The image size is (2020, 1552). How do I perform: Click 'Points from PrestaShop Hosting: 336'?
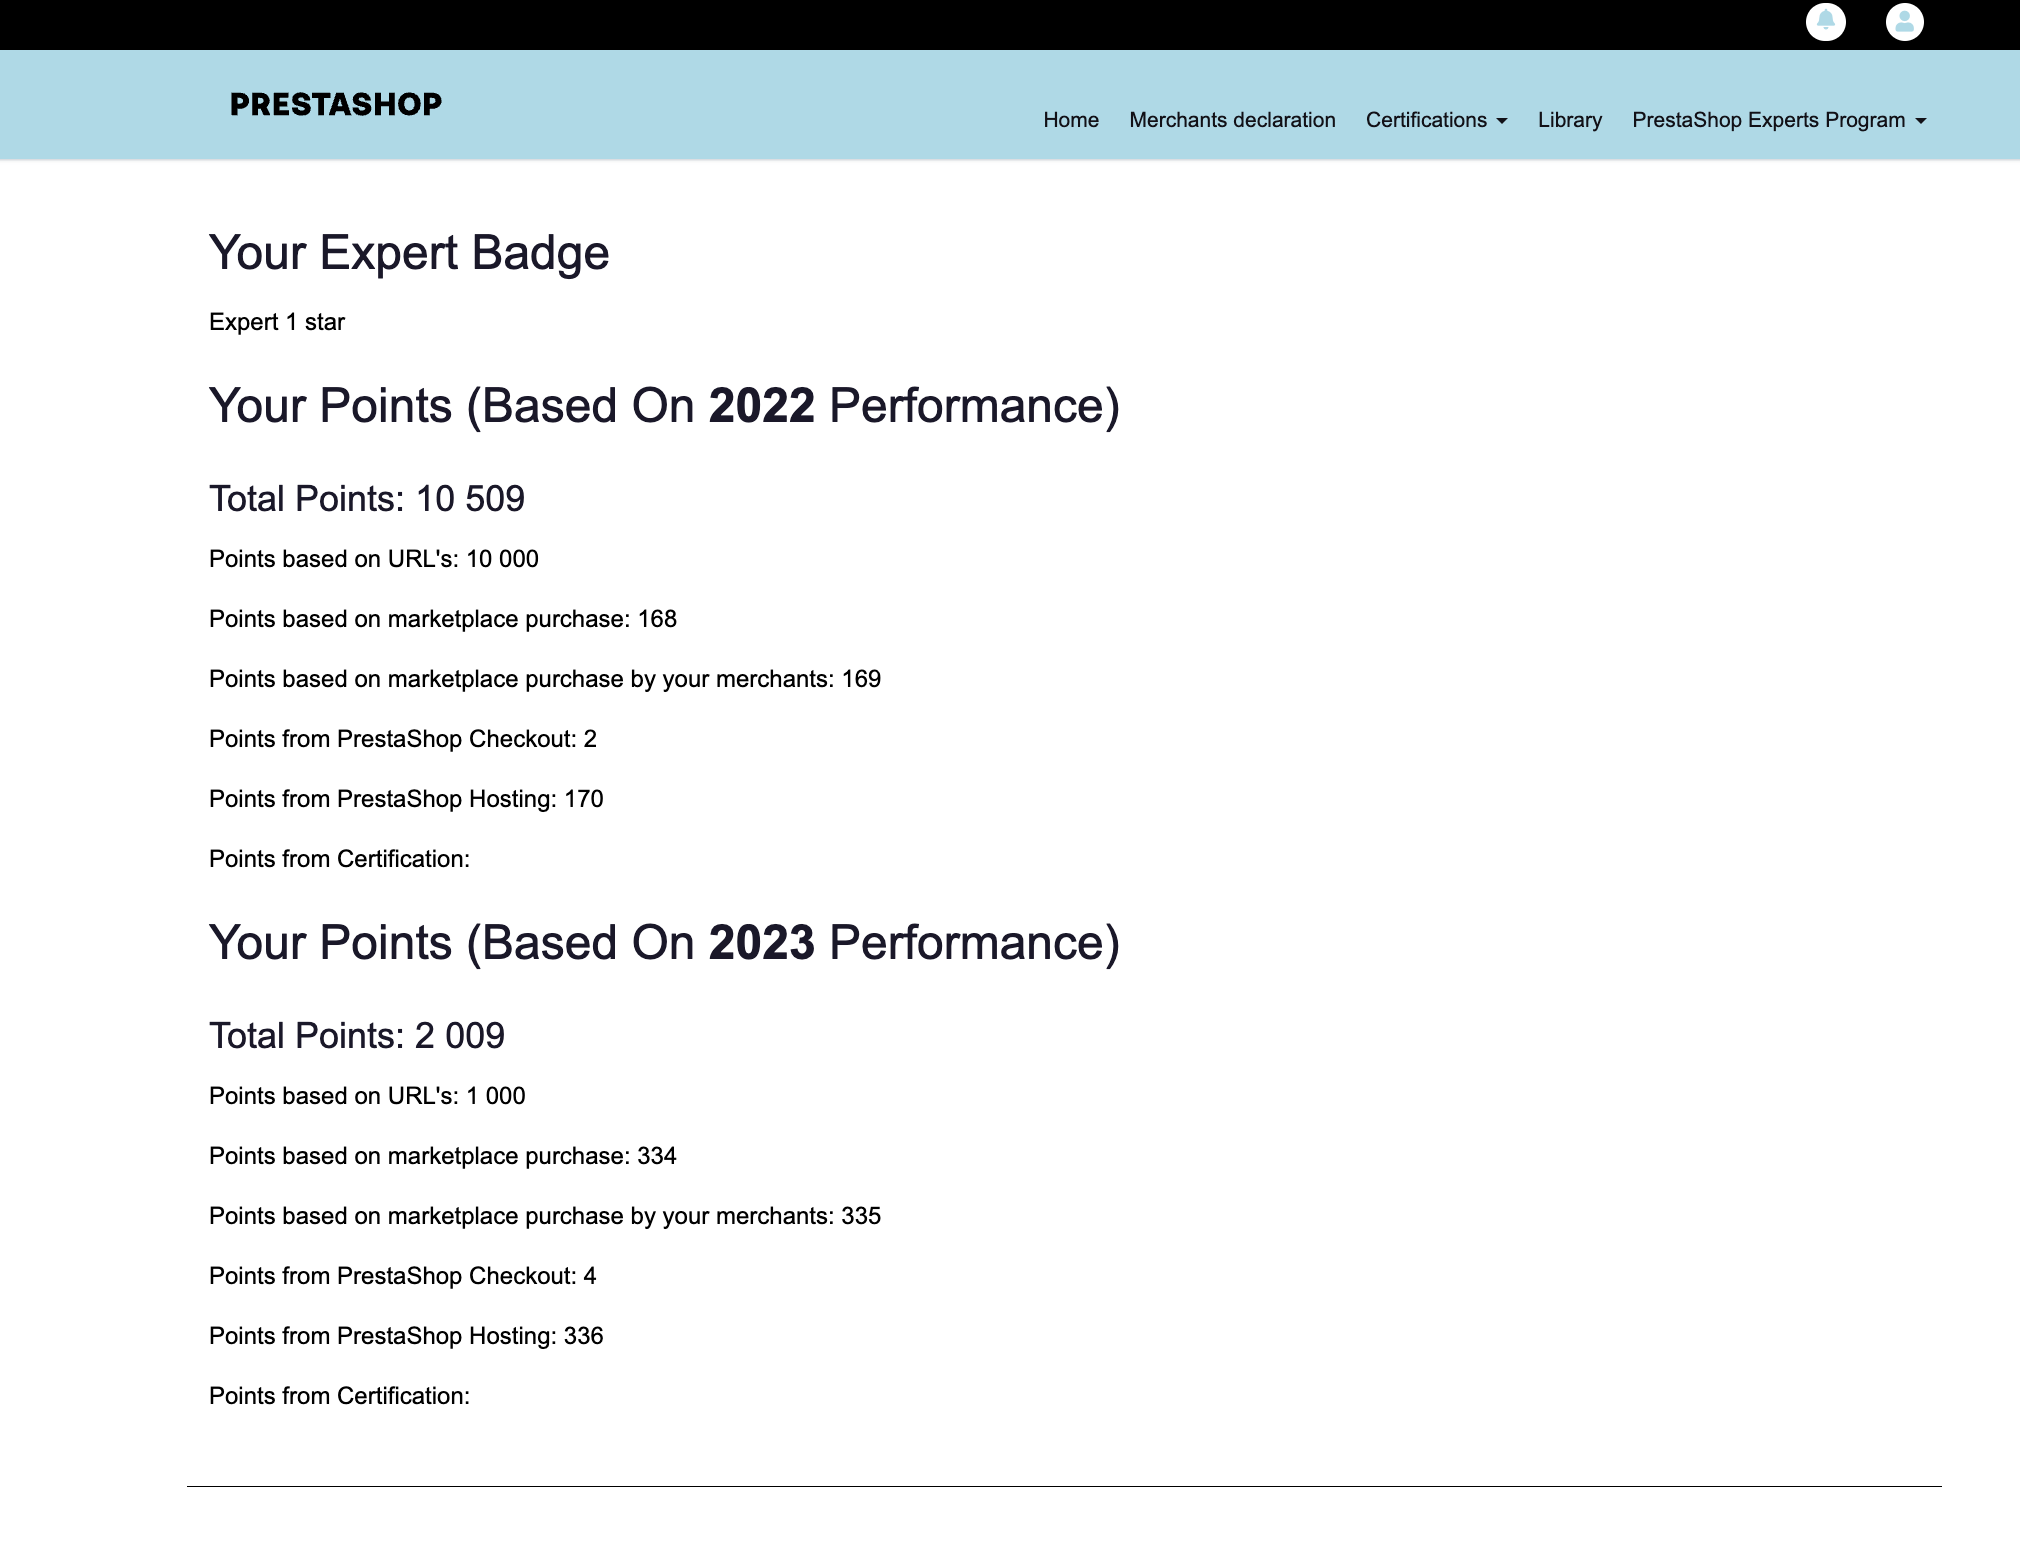click(406, 1336)
